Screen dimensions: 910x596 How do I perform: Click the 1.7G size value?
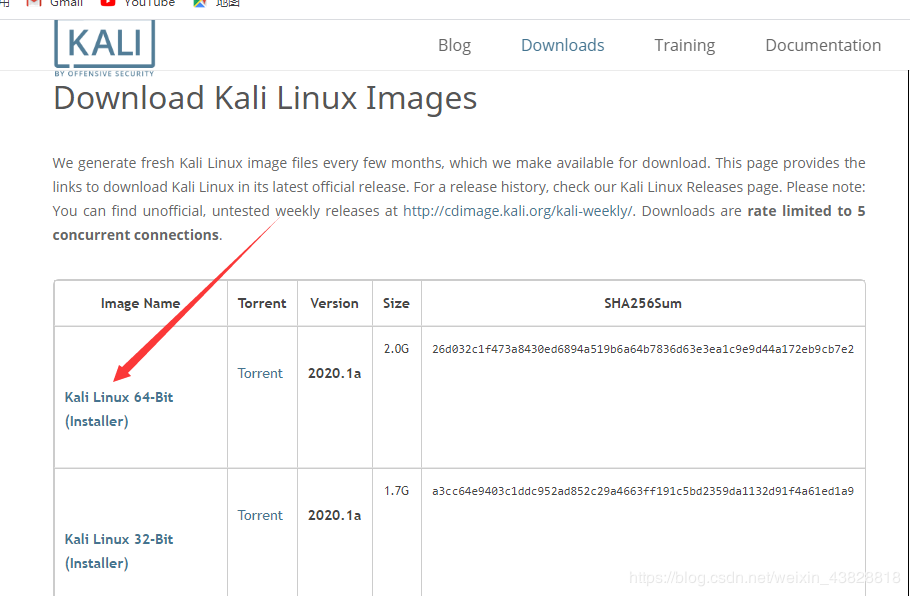396,491
